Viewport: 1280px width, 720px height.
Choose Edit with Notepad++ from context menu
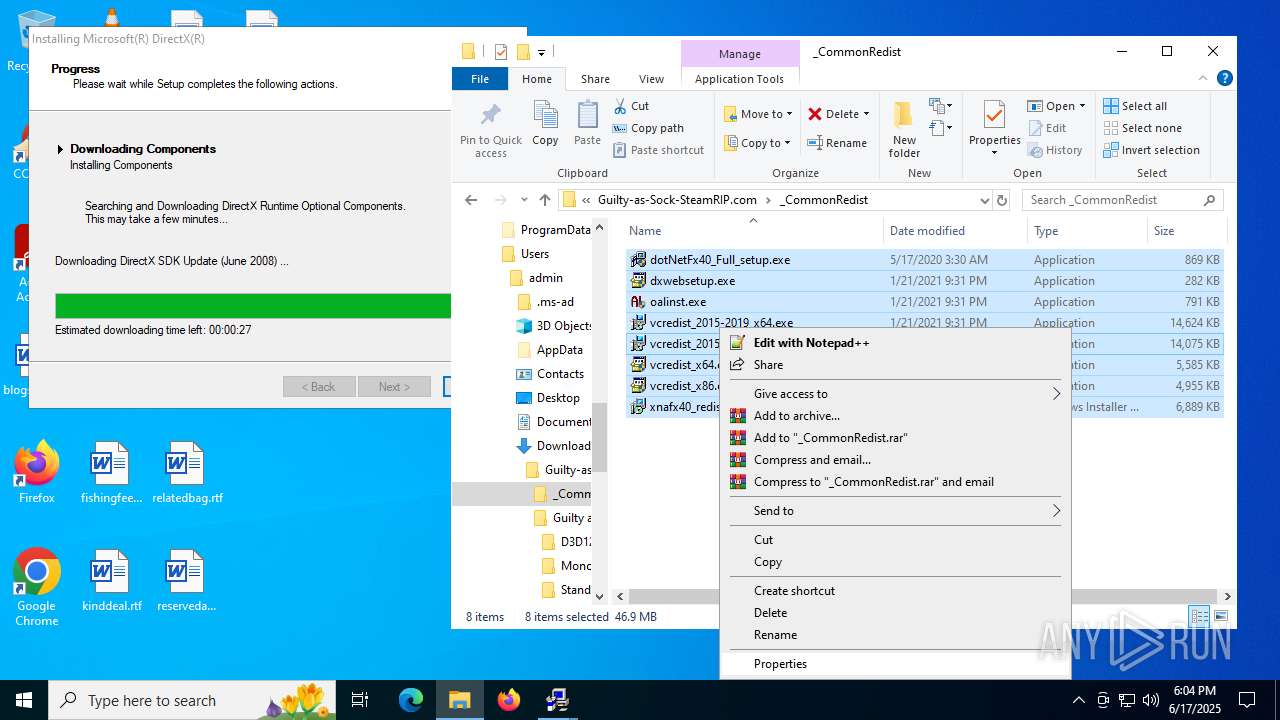(x=895, y=343)
